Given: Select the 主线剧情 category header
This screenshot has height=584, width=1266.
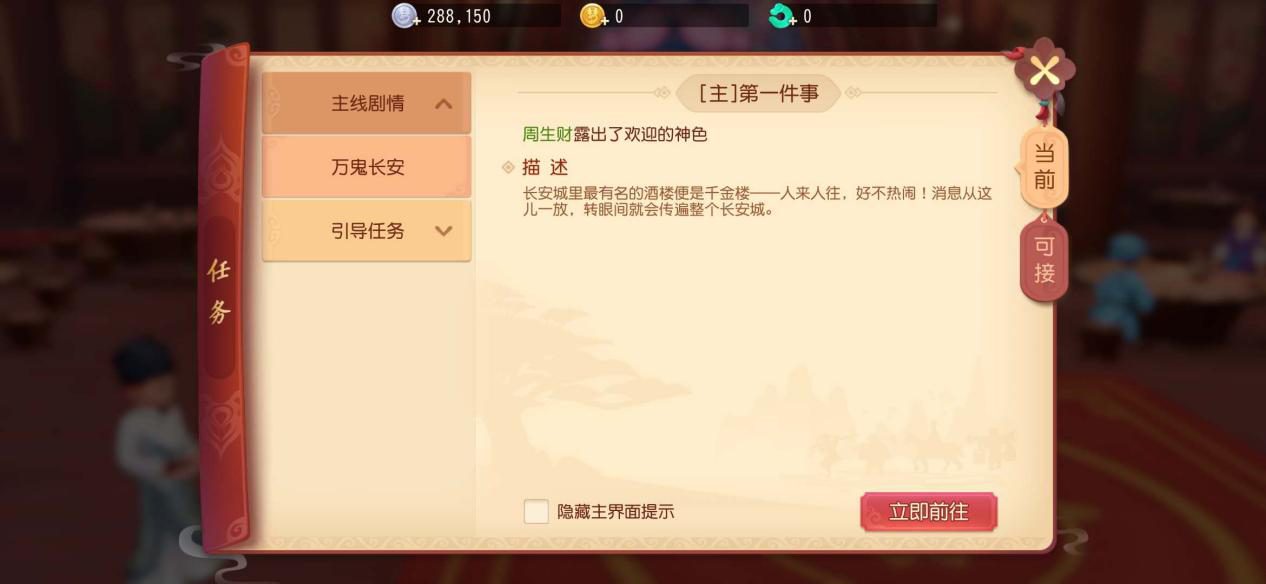Looking at the screenshot, I should point(366,103).
